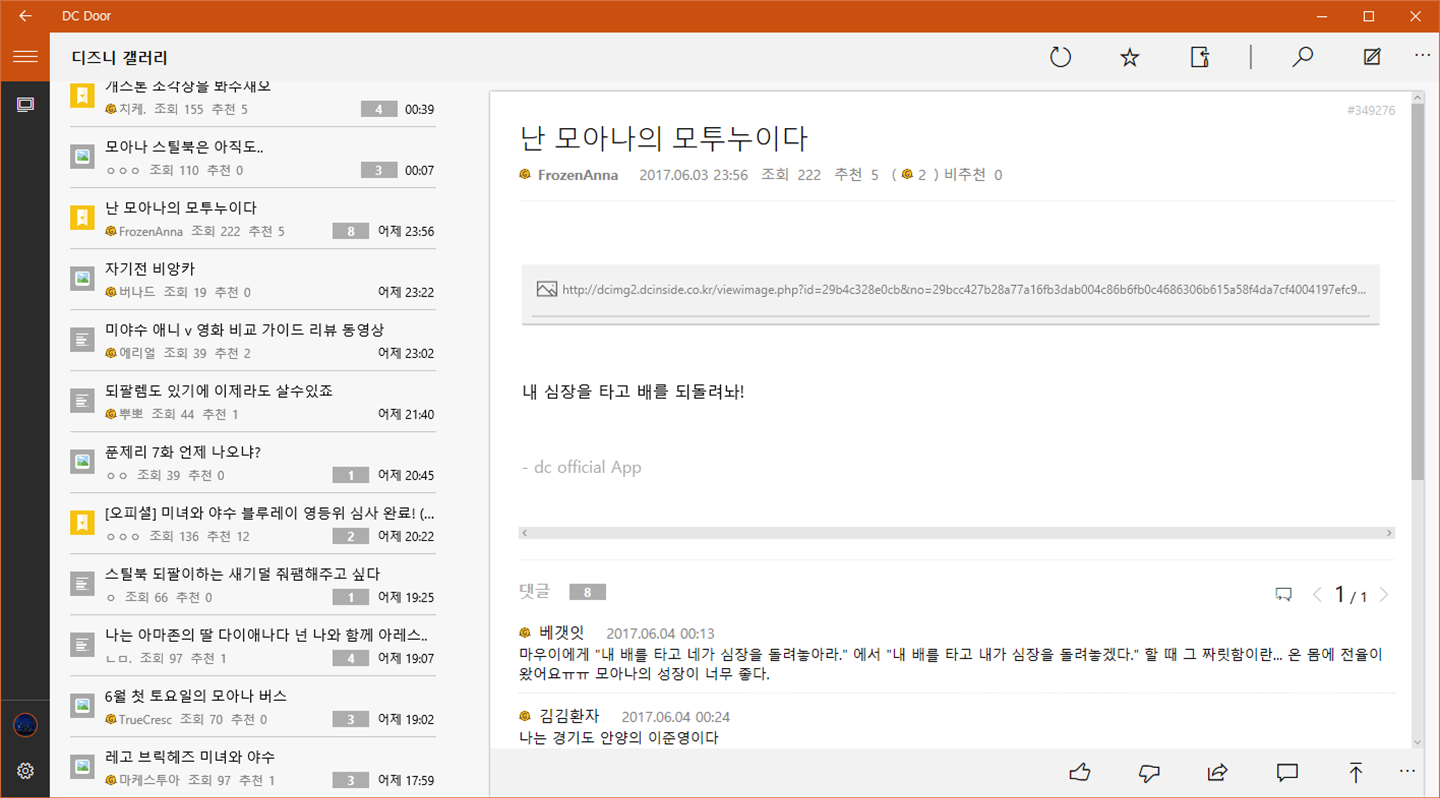The image size is (1440, 798).
Task: Expand bottom bar more options ellipsis
Action: pyautogui.click(x=1407, y=771)
